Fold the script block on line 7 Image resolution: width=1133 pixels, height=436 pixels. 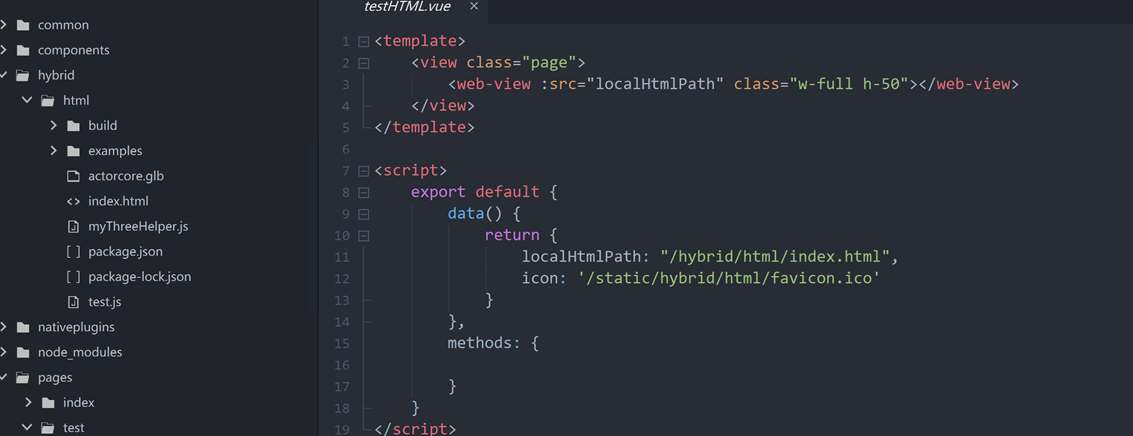pos(363,171)
